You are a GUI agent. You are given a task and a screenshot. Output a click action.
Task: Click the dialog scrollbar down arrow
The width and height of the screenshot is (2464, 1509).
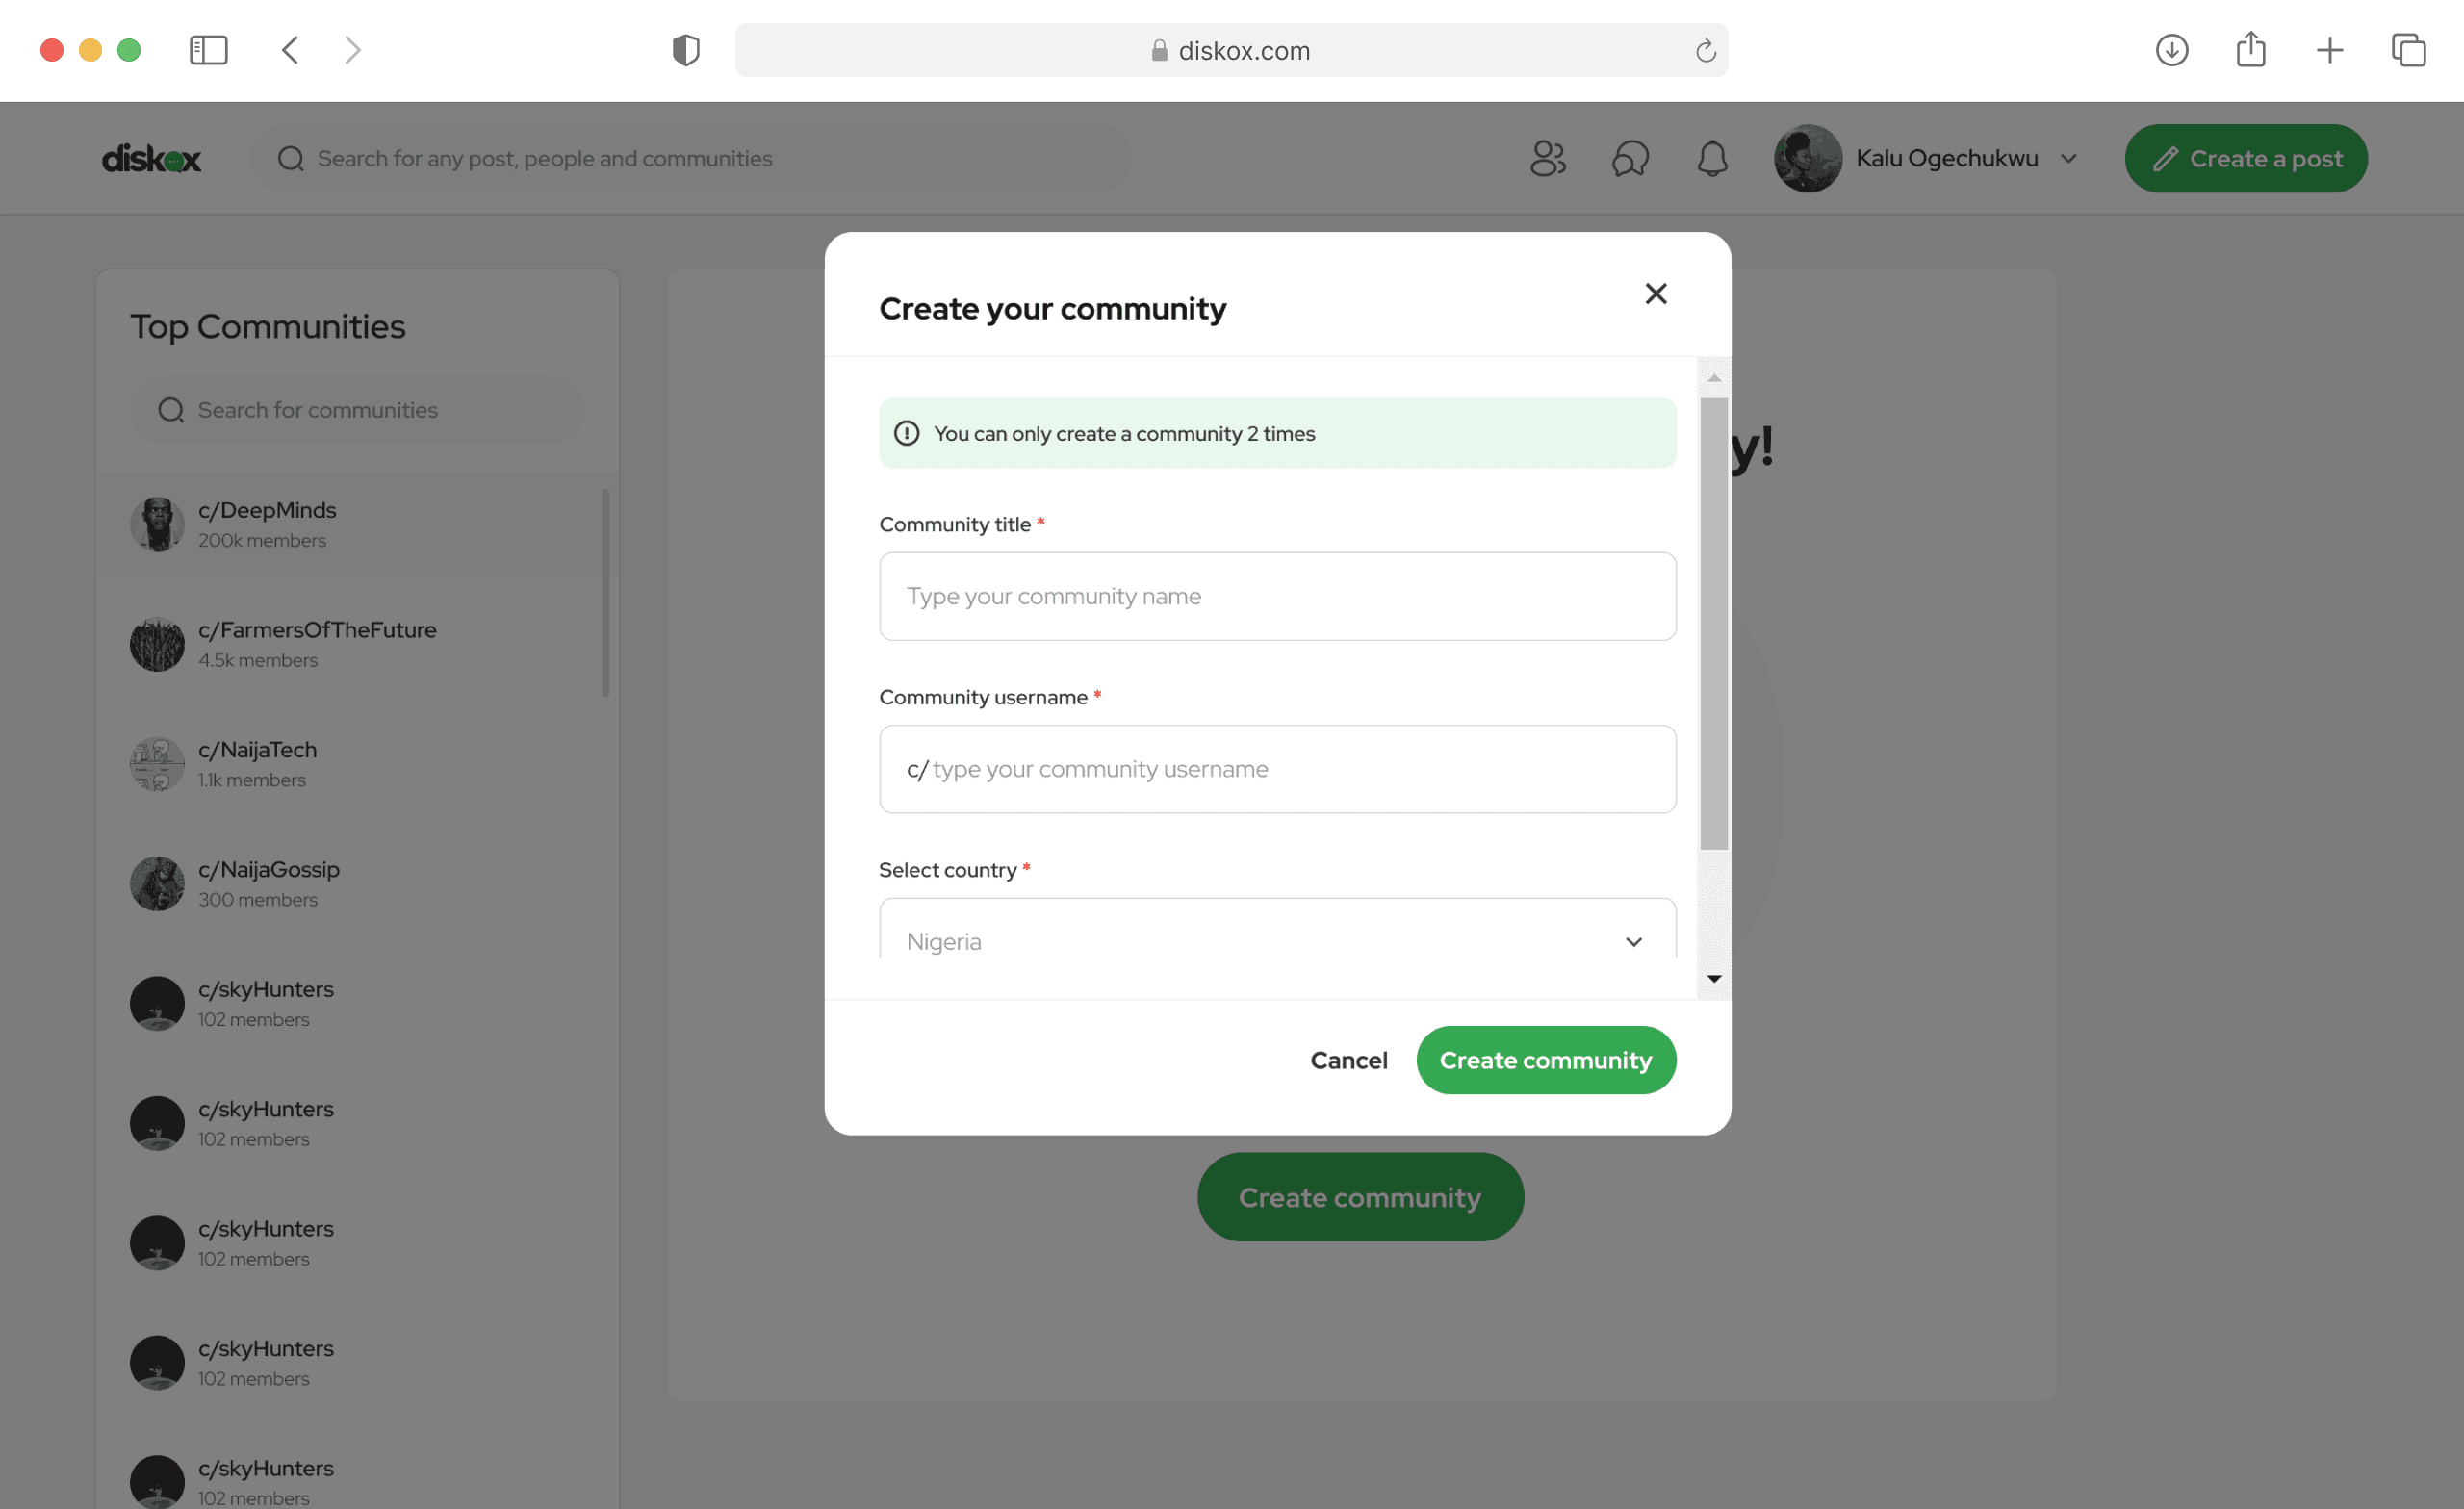(1714, 979)
